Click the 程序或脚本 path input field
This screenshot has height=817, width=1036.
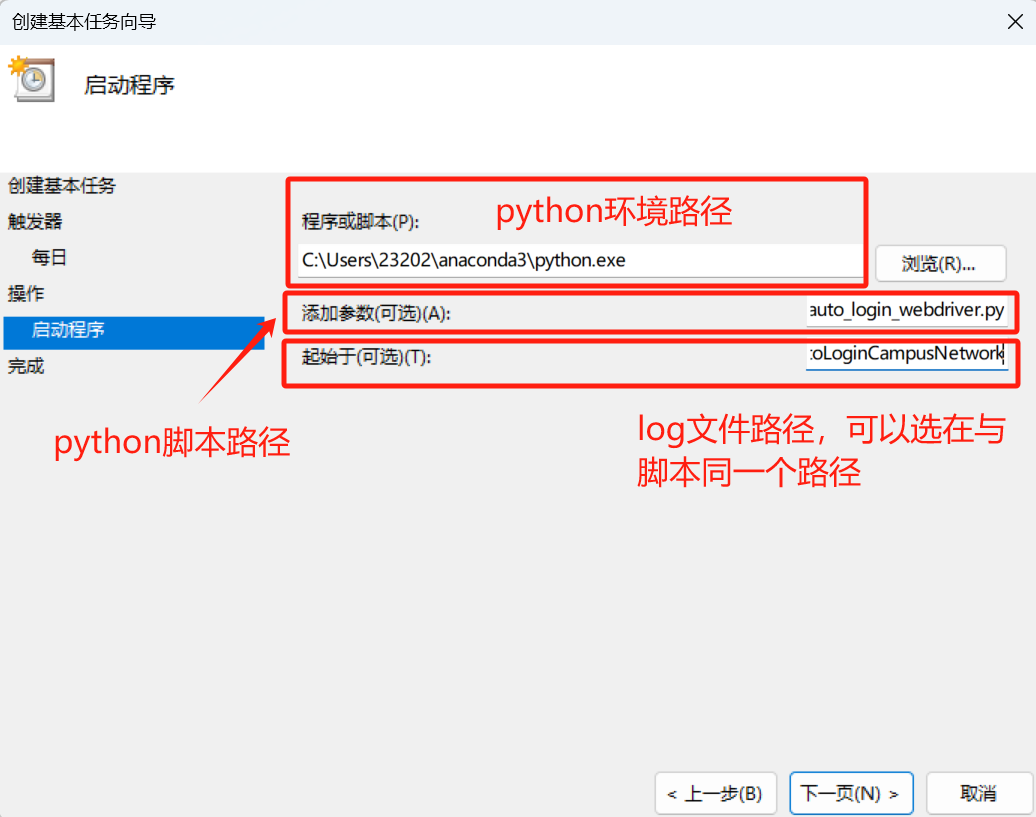coord(580,262)
